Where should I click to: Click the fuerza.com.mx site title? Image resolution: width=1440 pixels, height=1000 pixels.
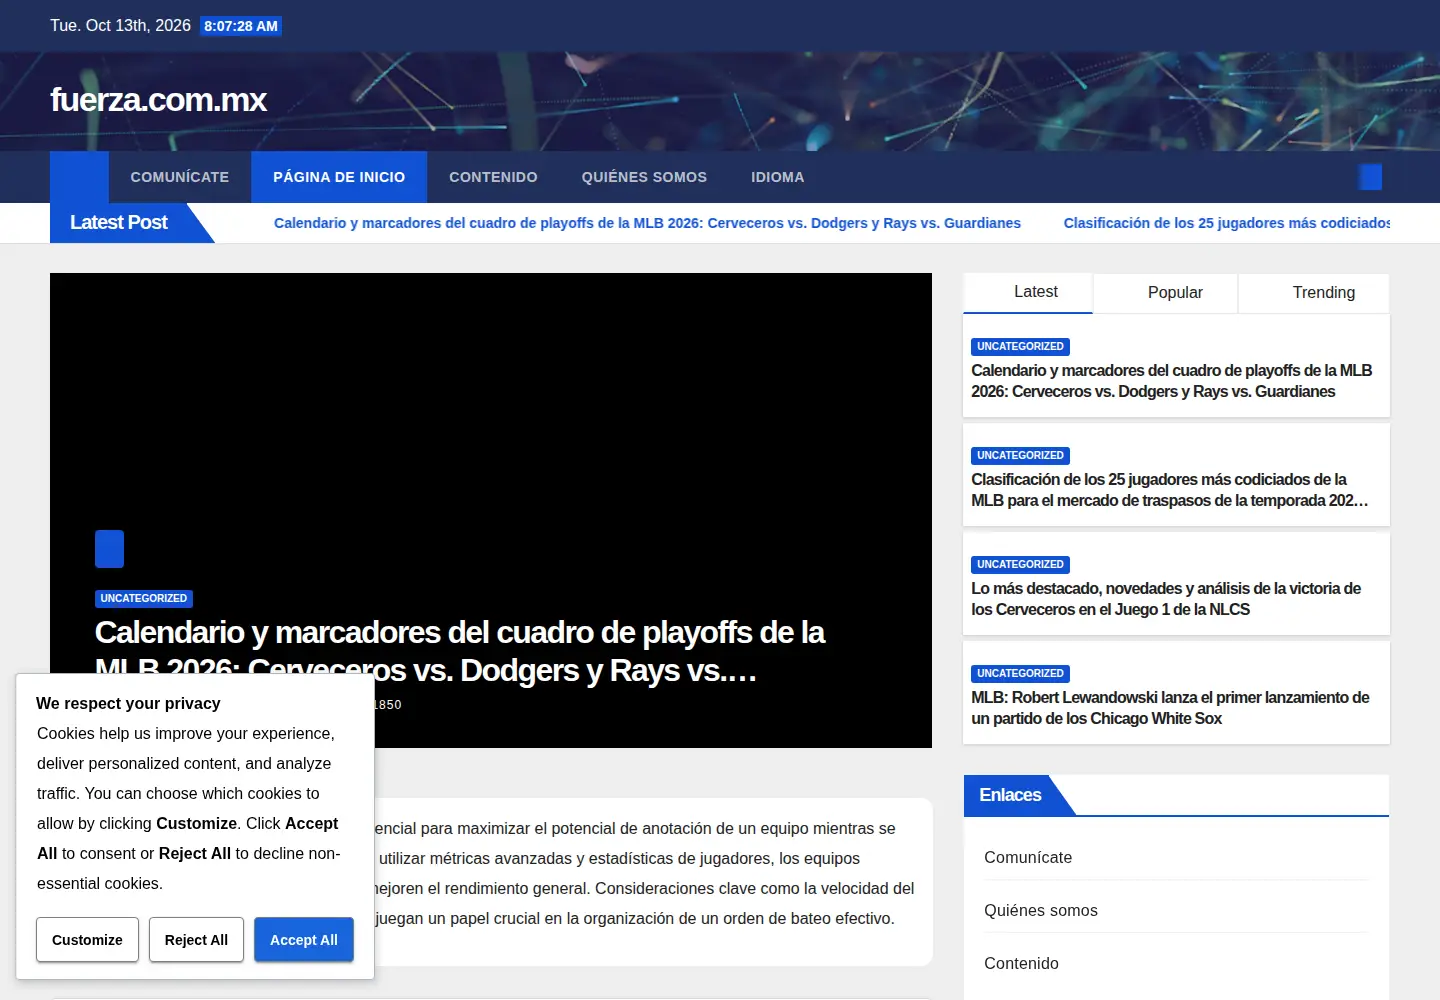point(158,100)
